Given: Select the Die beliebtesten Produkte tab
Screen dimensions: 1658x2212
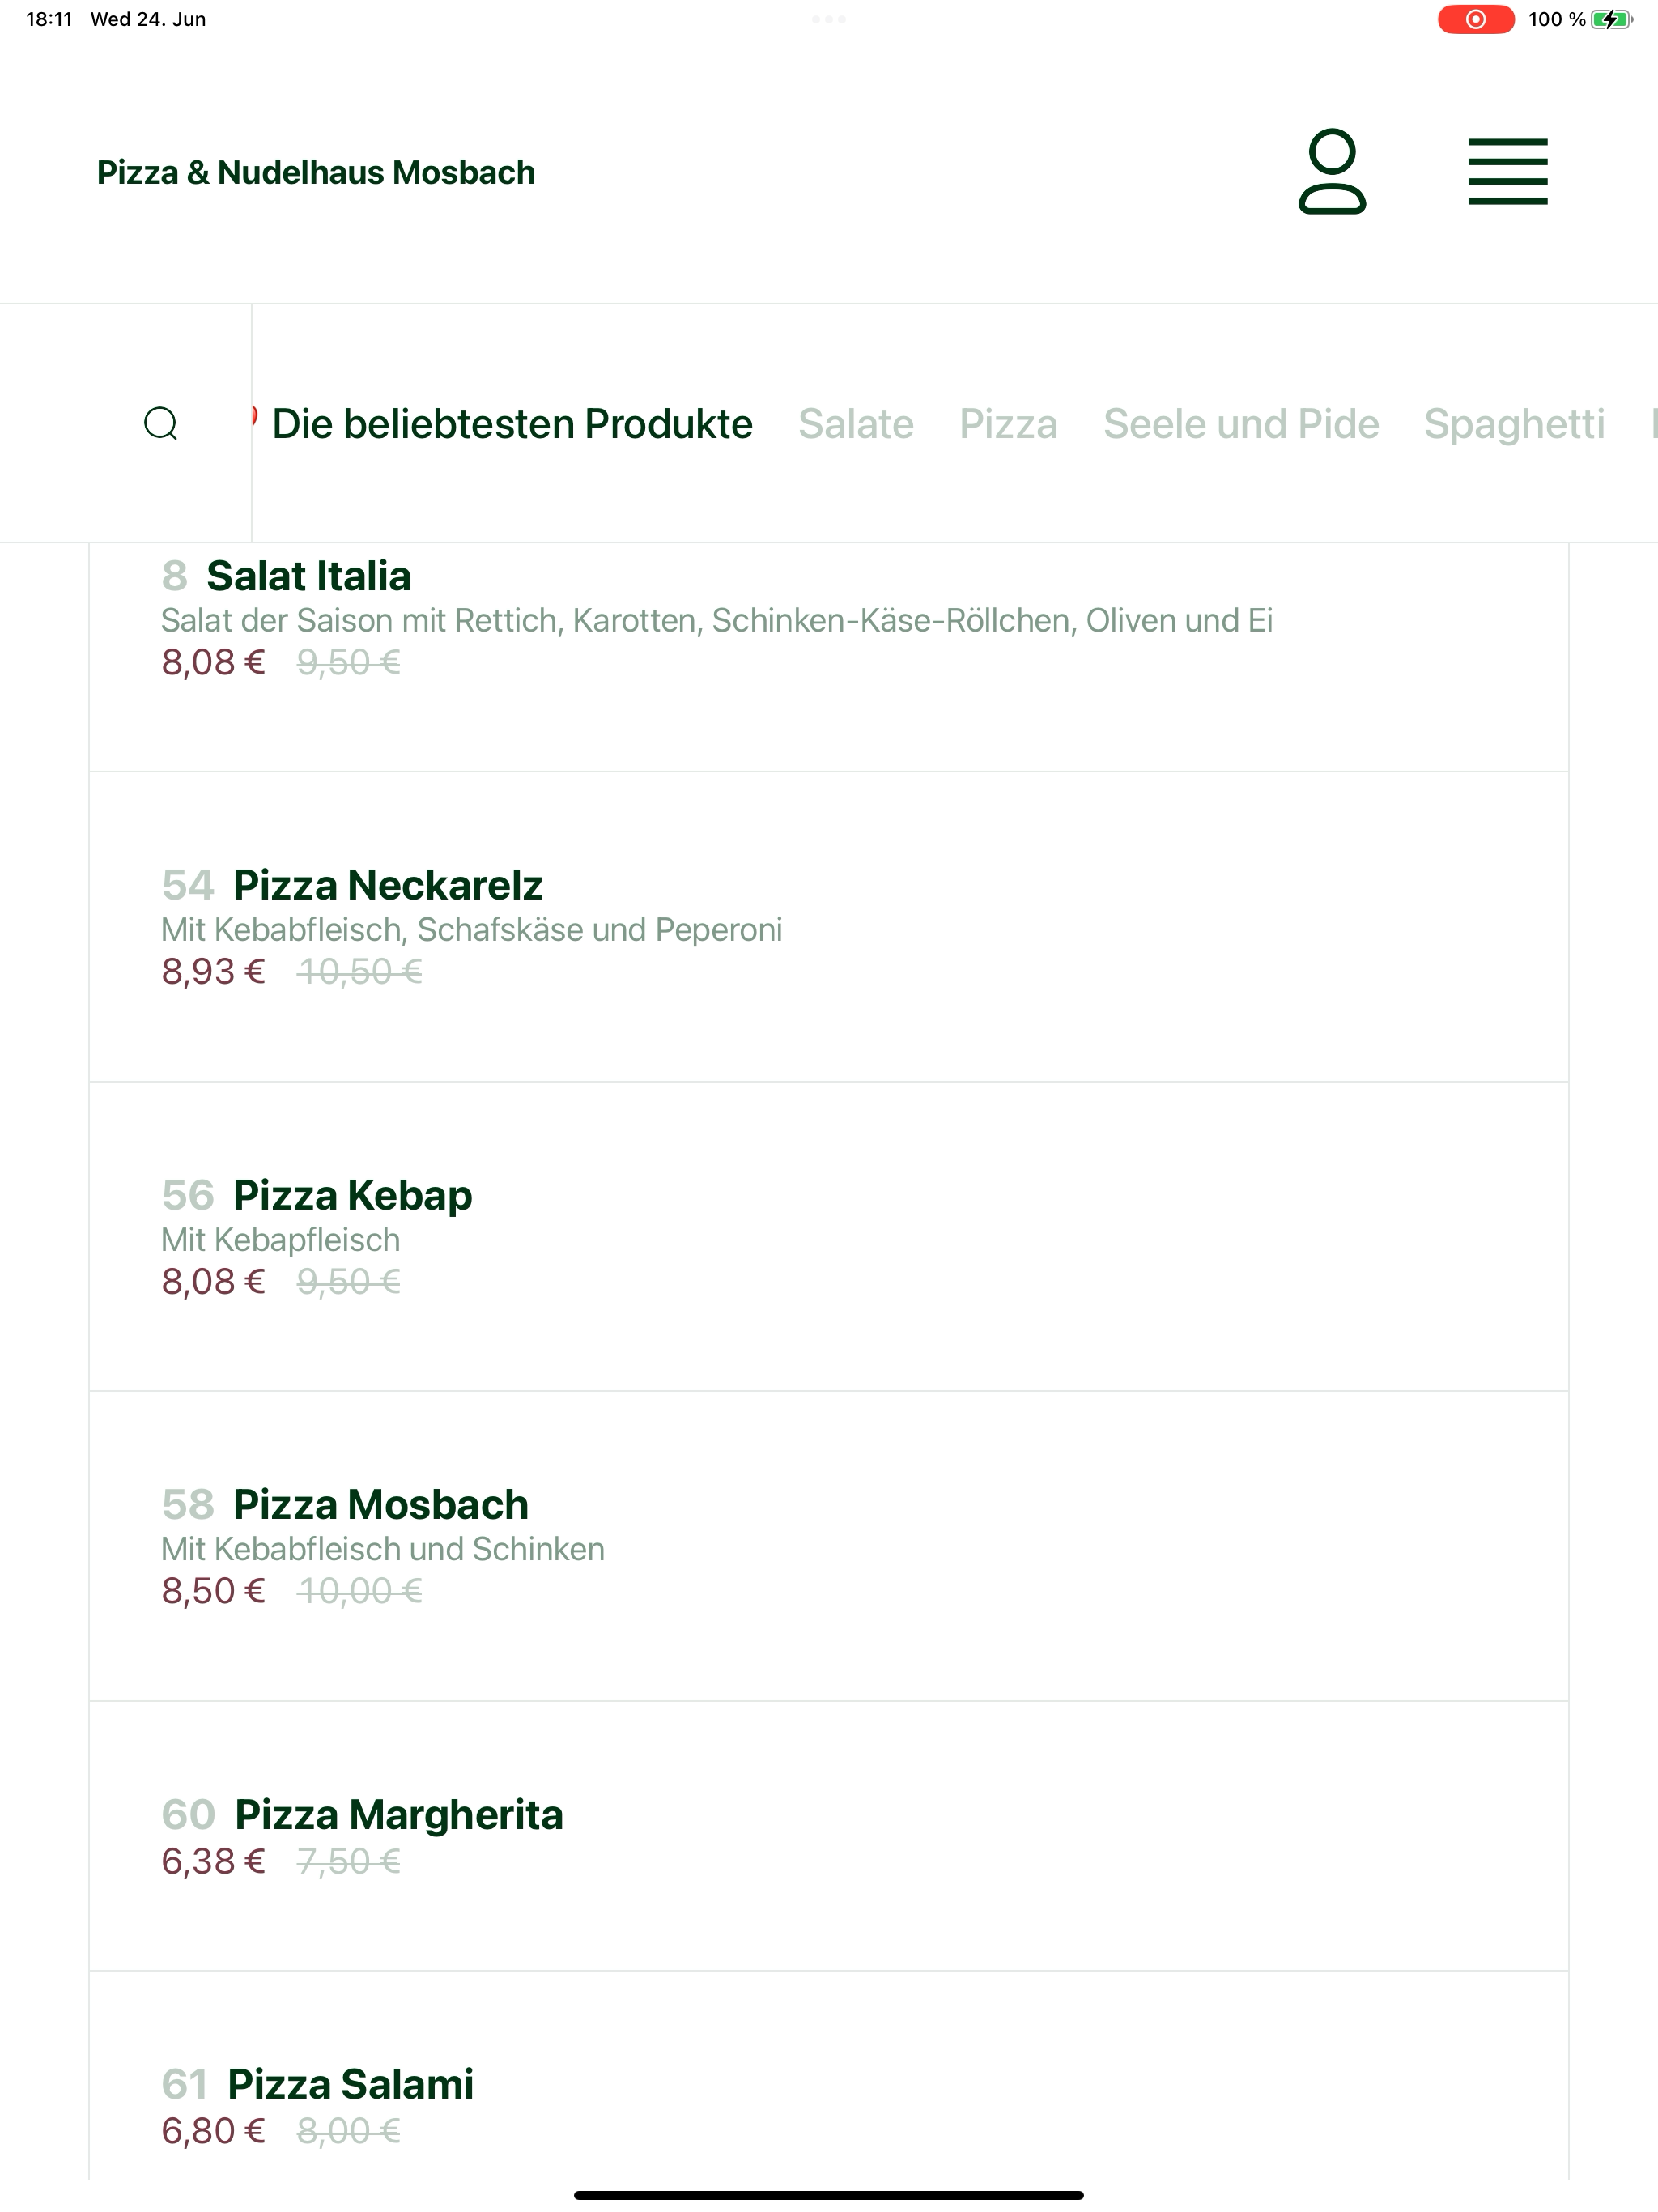Looking at the screenshot, I should [x=512, y=424].
